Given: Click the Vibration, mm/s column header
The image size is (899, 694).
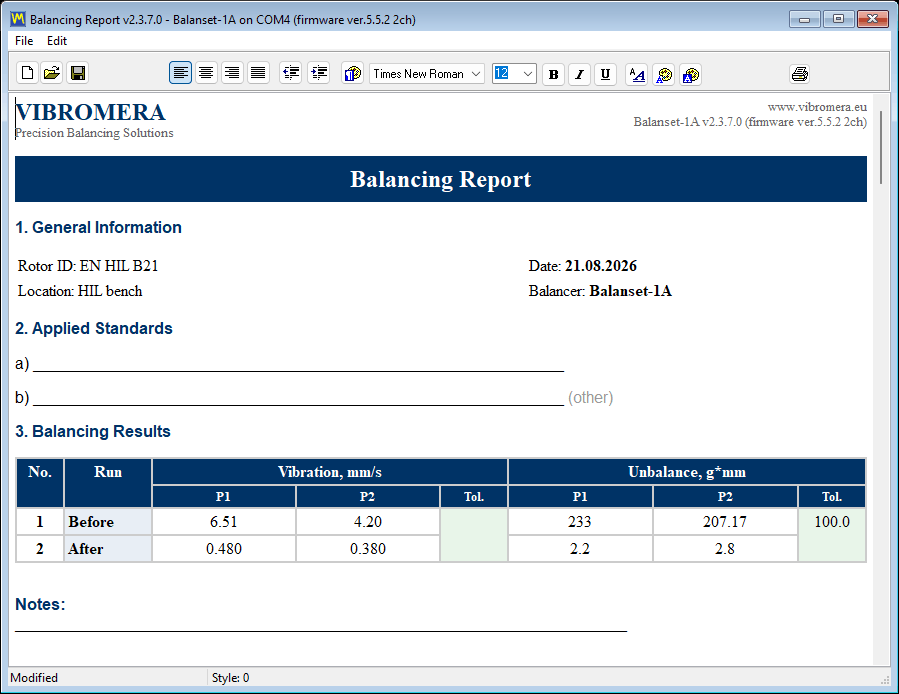Looking at the screenshot, I should point(330,472).
